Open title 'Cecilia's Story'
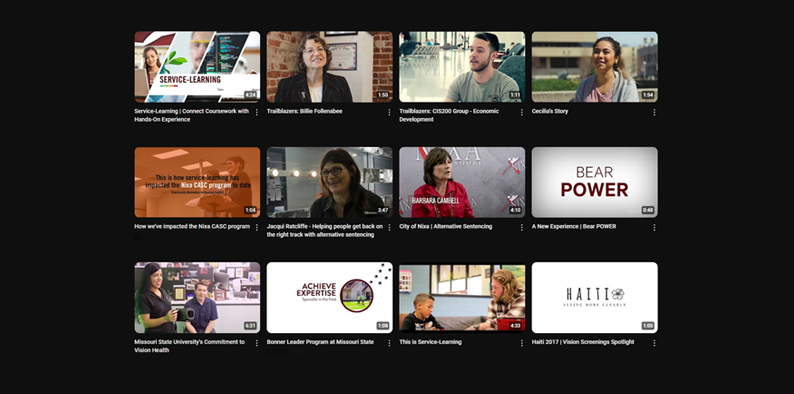Screen dimensions: 794x394 (550, 111)
